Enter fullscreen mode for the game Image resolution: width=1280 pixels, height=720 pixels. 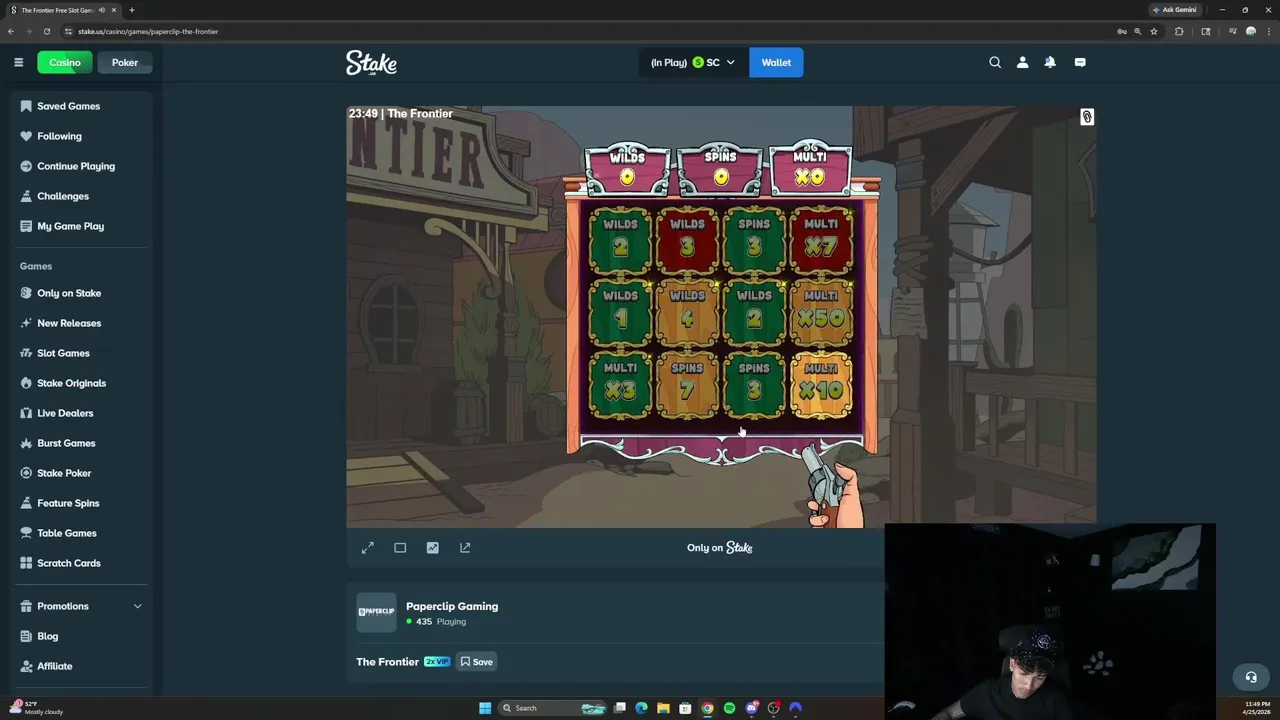(368, 548)
